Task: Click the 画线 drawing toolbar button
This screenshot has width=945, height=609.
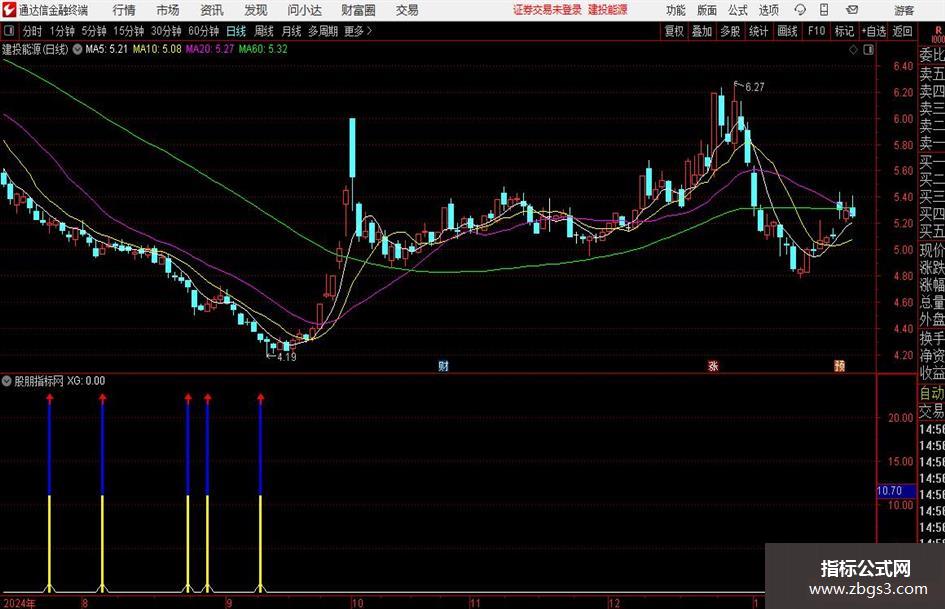Action: coord(787,31)
